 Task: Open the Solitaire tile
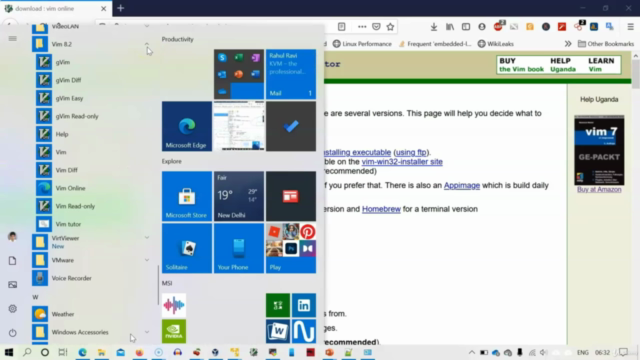(x=187, y=248)
